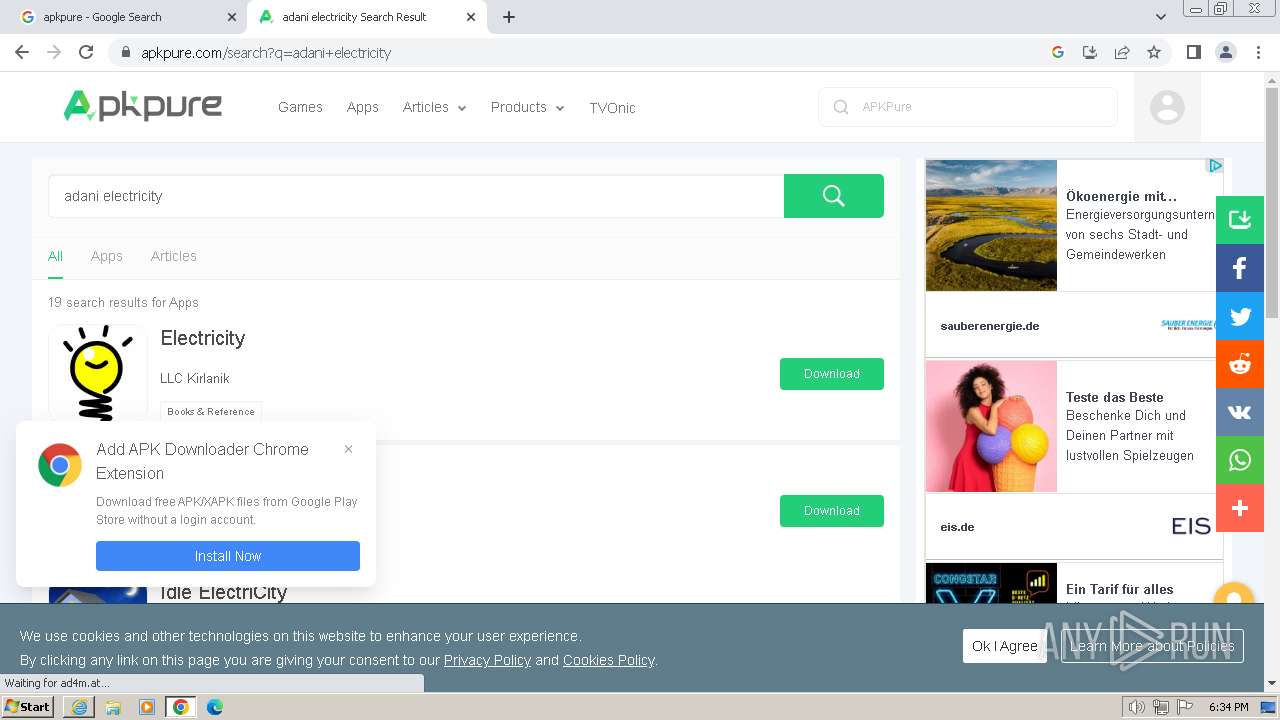This screenshot has height=720, width=1280.
Task: Click the sauberenergie.de ad link
Action: (990, 326)
